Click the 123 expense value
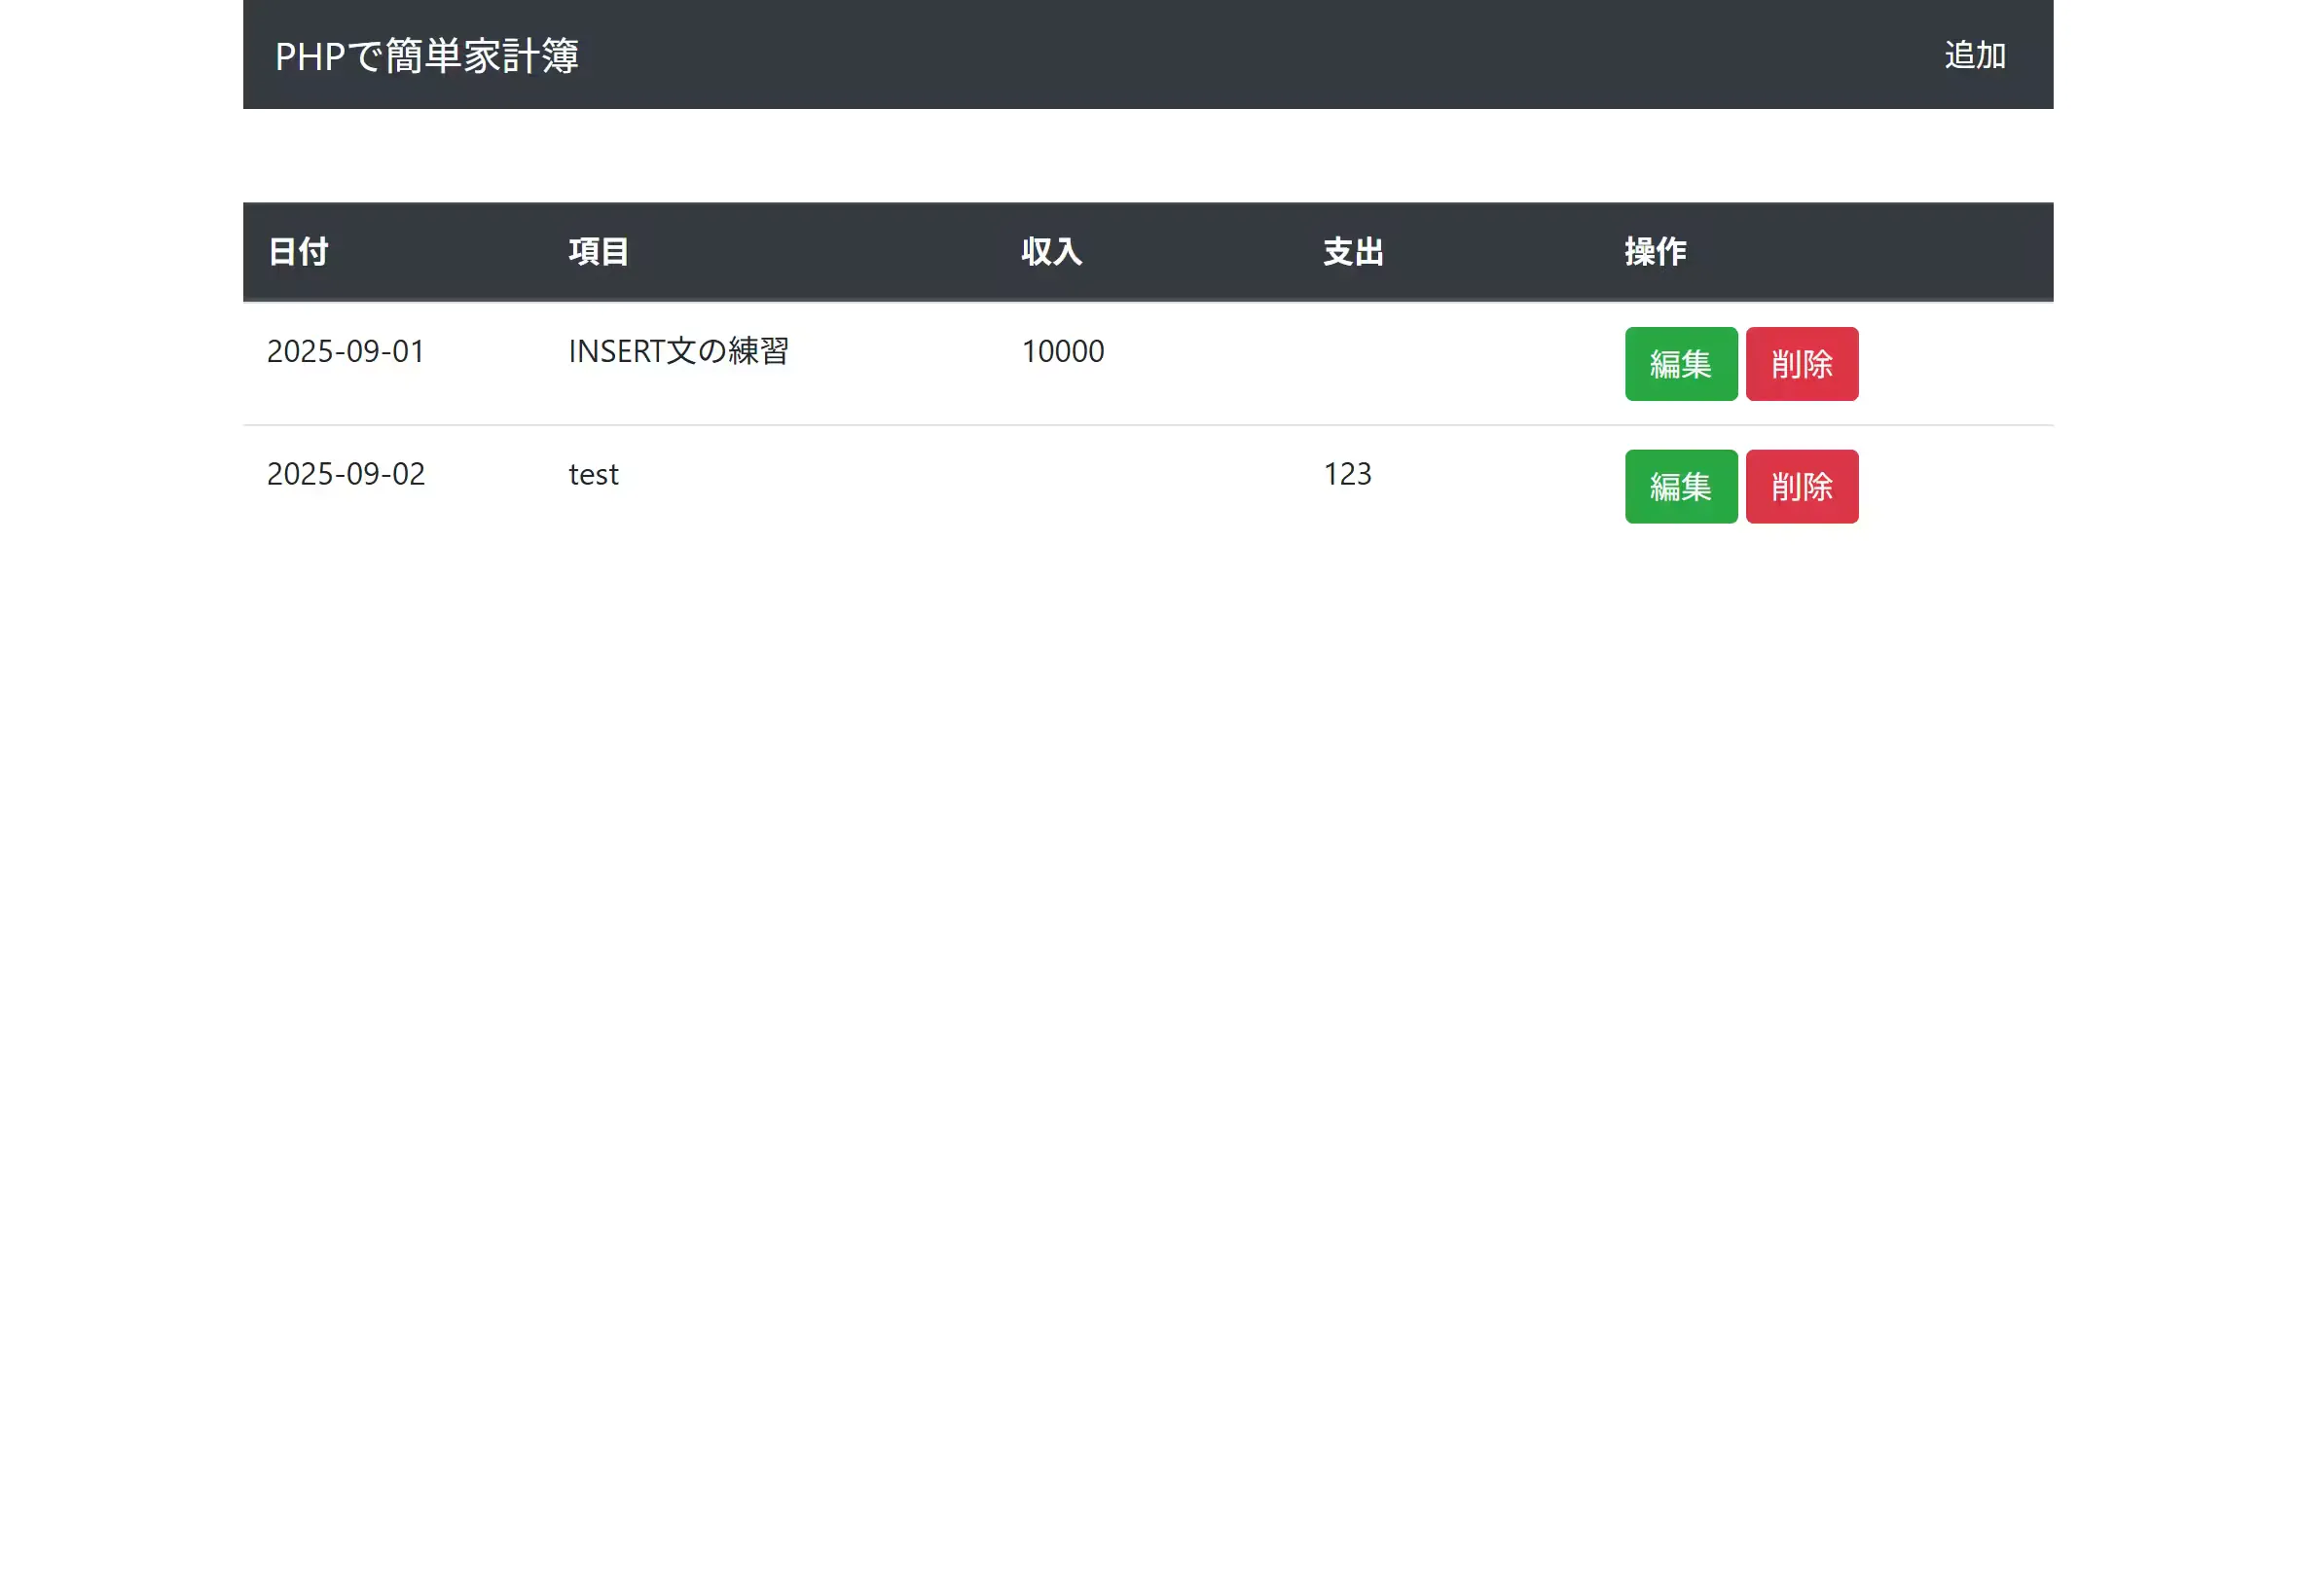 tap(1346, 474)
